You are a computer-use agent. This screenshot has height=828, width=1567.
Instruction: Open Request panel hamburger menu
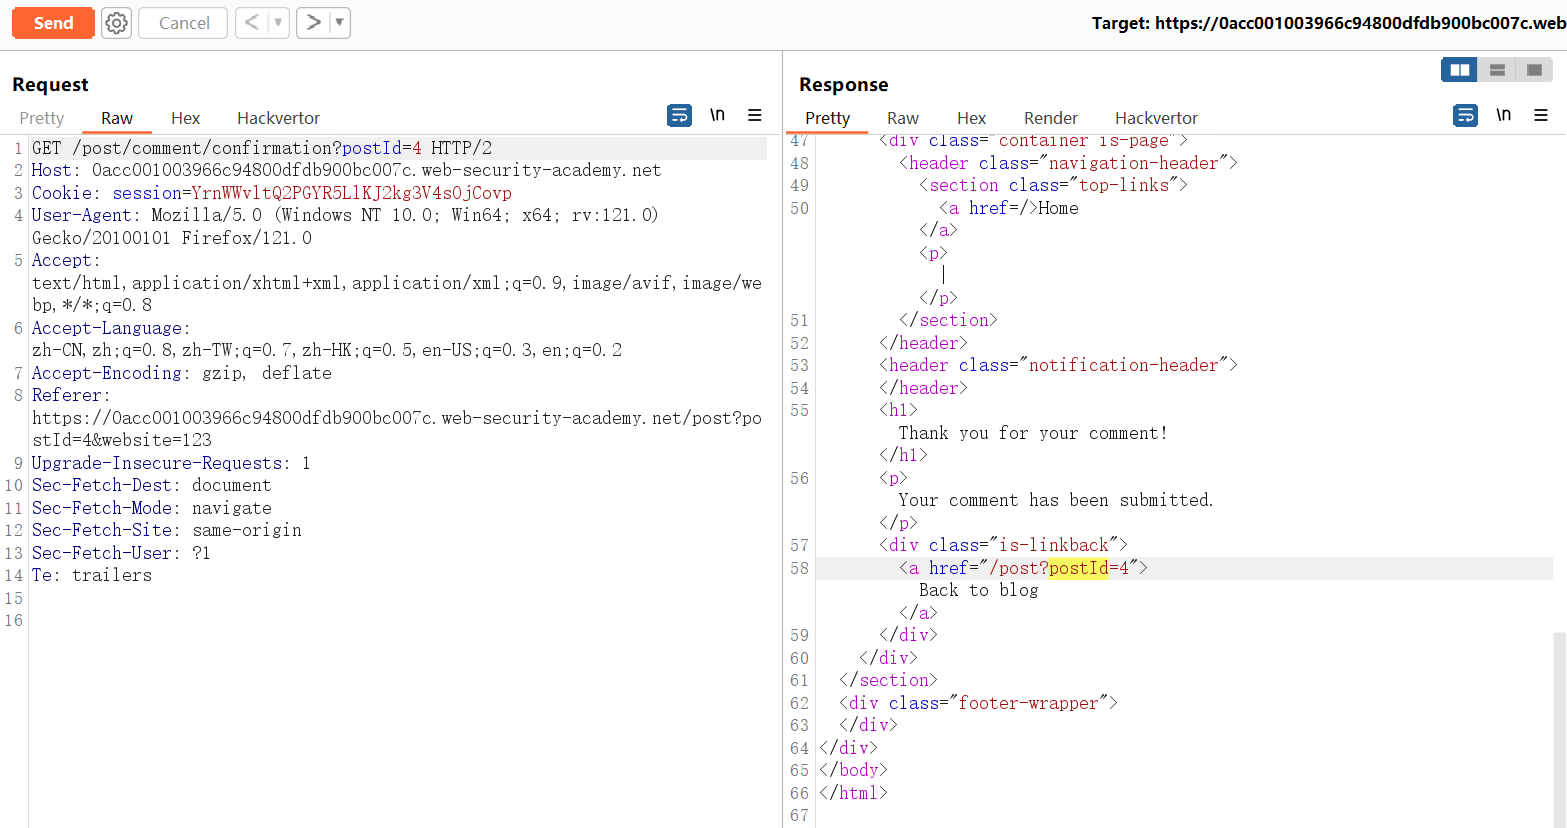(x=755, y=116)
